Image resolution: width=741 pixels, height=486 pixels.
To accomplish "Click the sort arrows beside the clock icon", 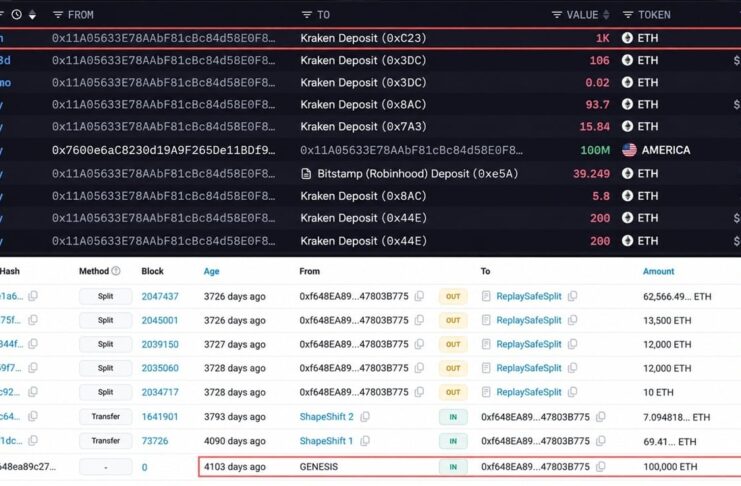I will tap(32, 15).
